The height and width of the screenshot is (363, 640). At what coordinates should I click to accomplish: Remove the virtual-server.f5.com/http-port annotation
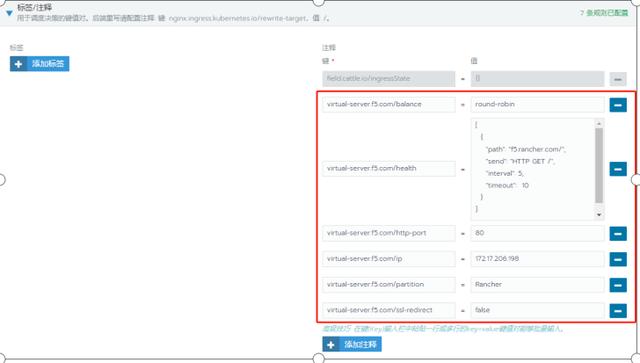pyautogui.click(x=618, y=234)
